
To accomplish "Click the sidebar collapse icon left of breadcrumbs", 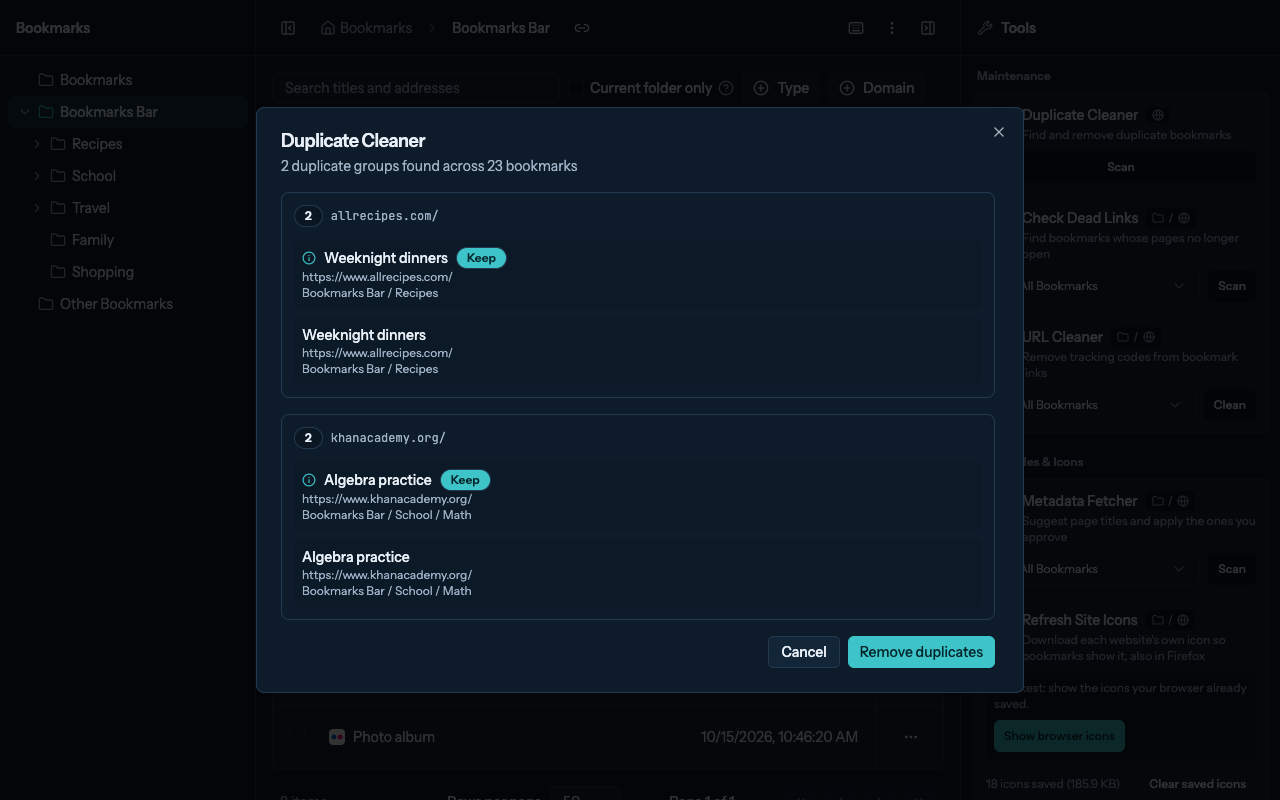I will coord(288,28).
